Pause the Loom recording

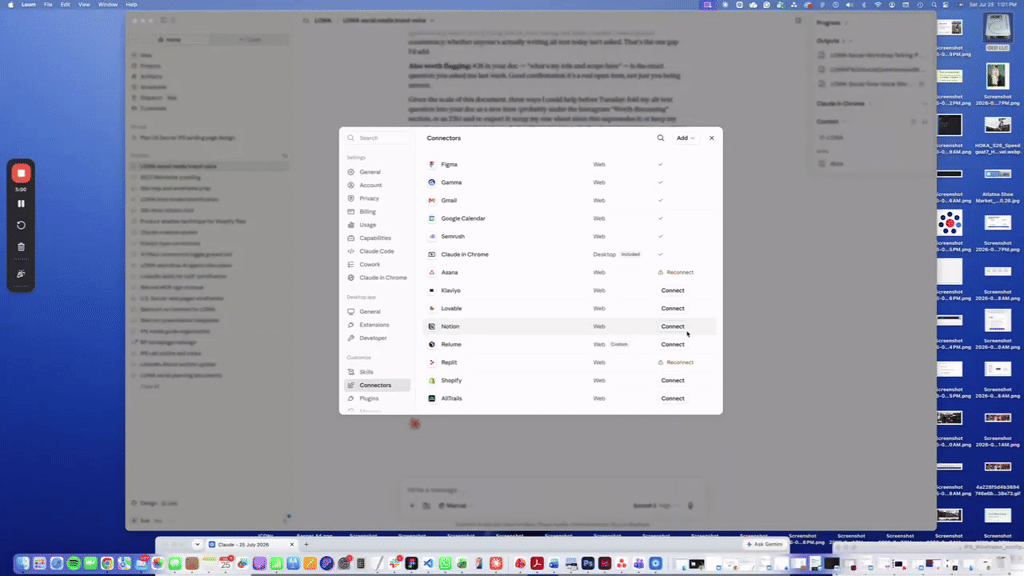[x=21, y=204]
